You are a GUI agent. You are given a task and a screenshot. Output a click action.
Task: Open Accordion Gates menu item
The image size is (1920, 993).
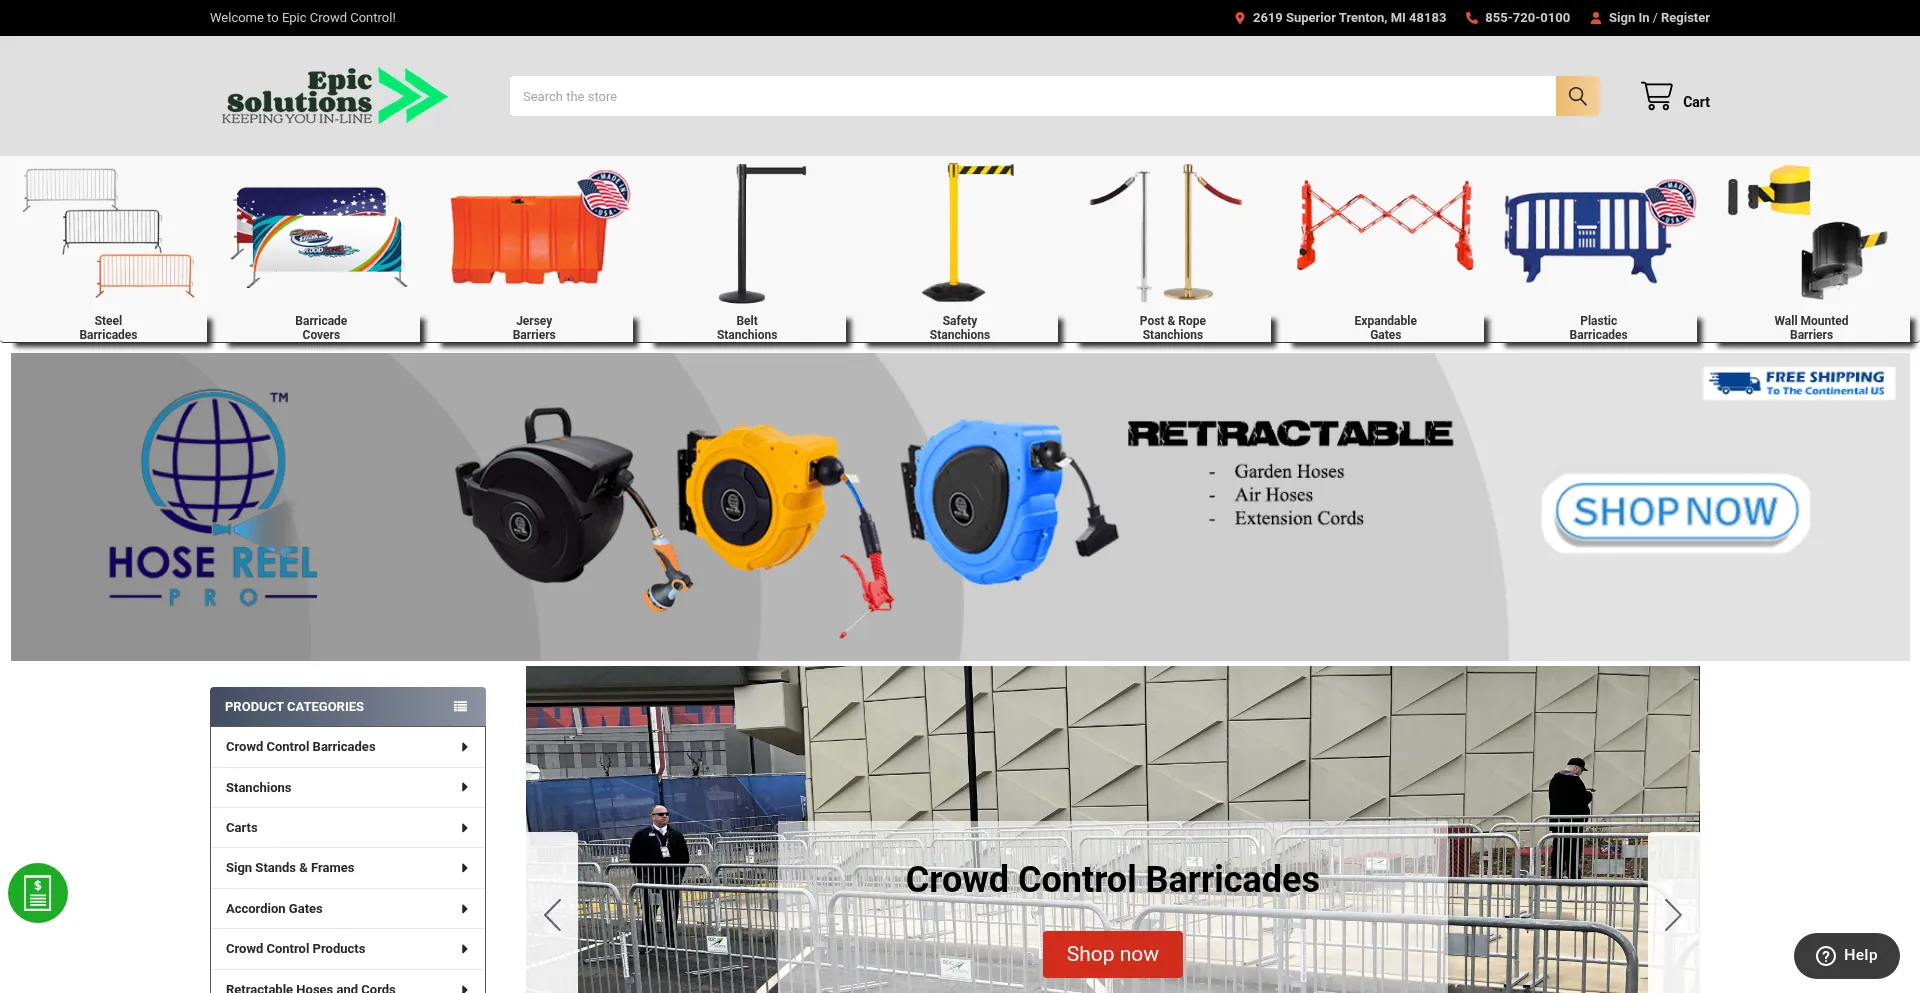tap(274, 909)
